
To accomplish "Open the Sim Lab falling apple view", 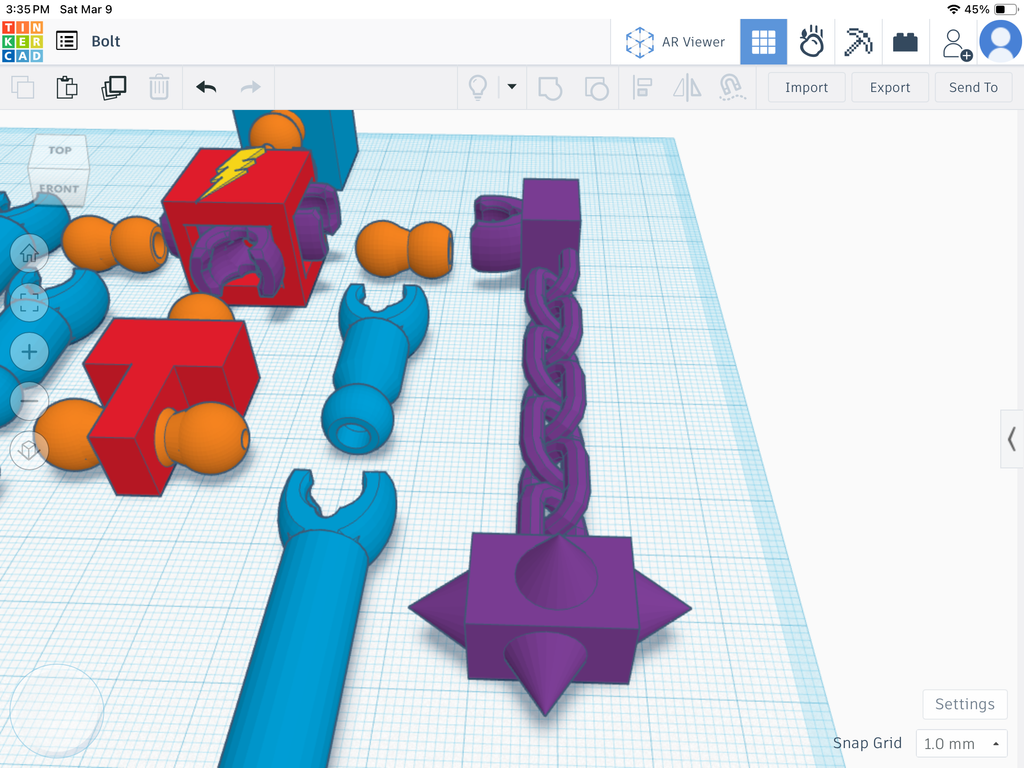I will tap(810, 42).
